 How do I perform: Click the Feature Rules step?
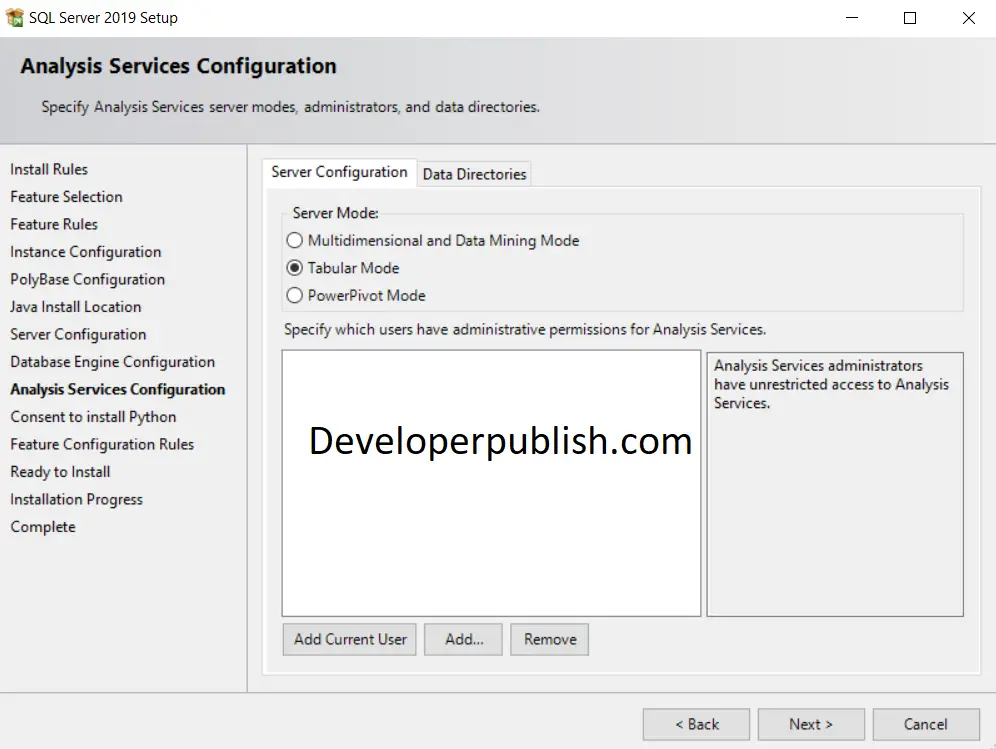click(x=54, y=224)
